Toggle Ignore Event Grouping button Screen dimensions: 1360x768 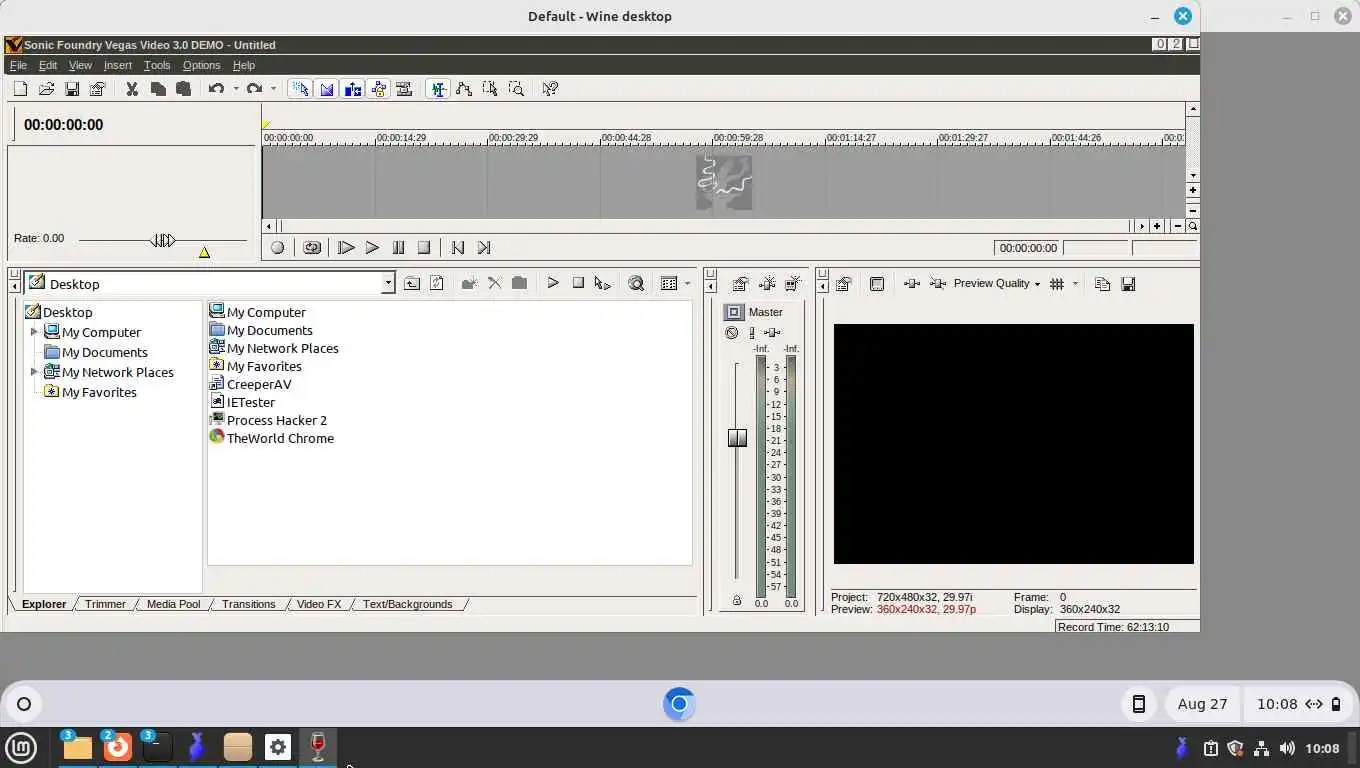(404, 89)
